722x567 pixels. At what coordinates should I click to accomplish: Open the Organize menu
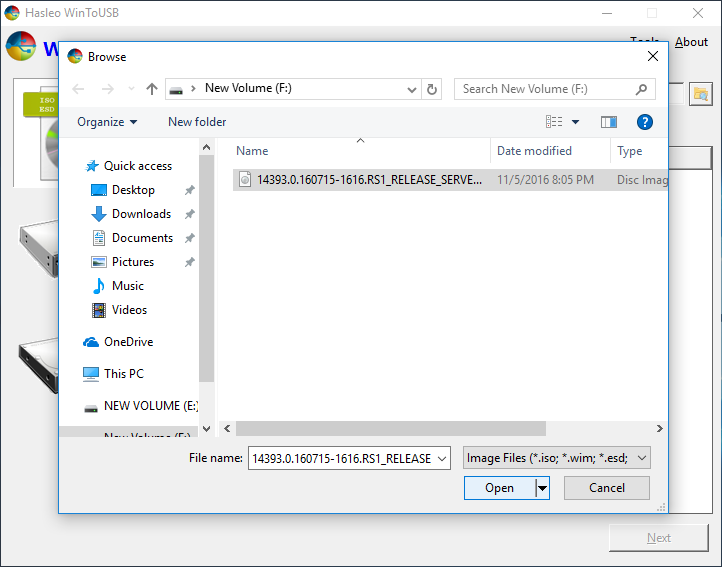pyautogui.click(x=107, y=122)
